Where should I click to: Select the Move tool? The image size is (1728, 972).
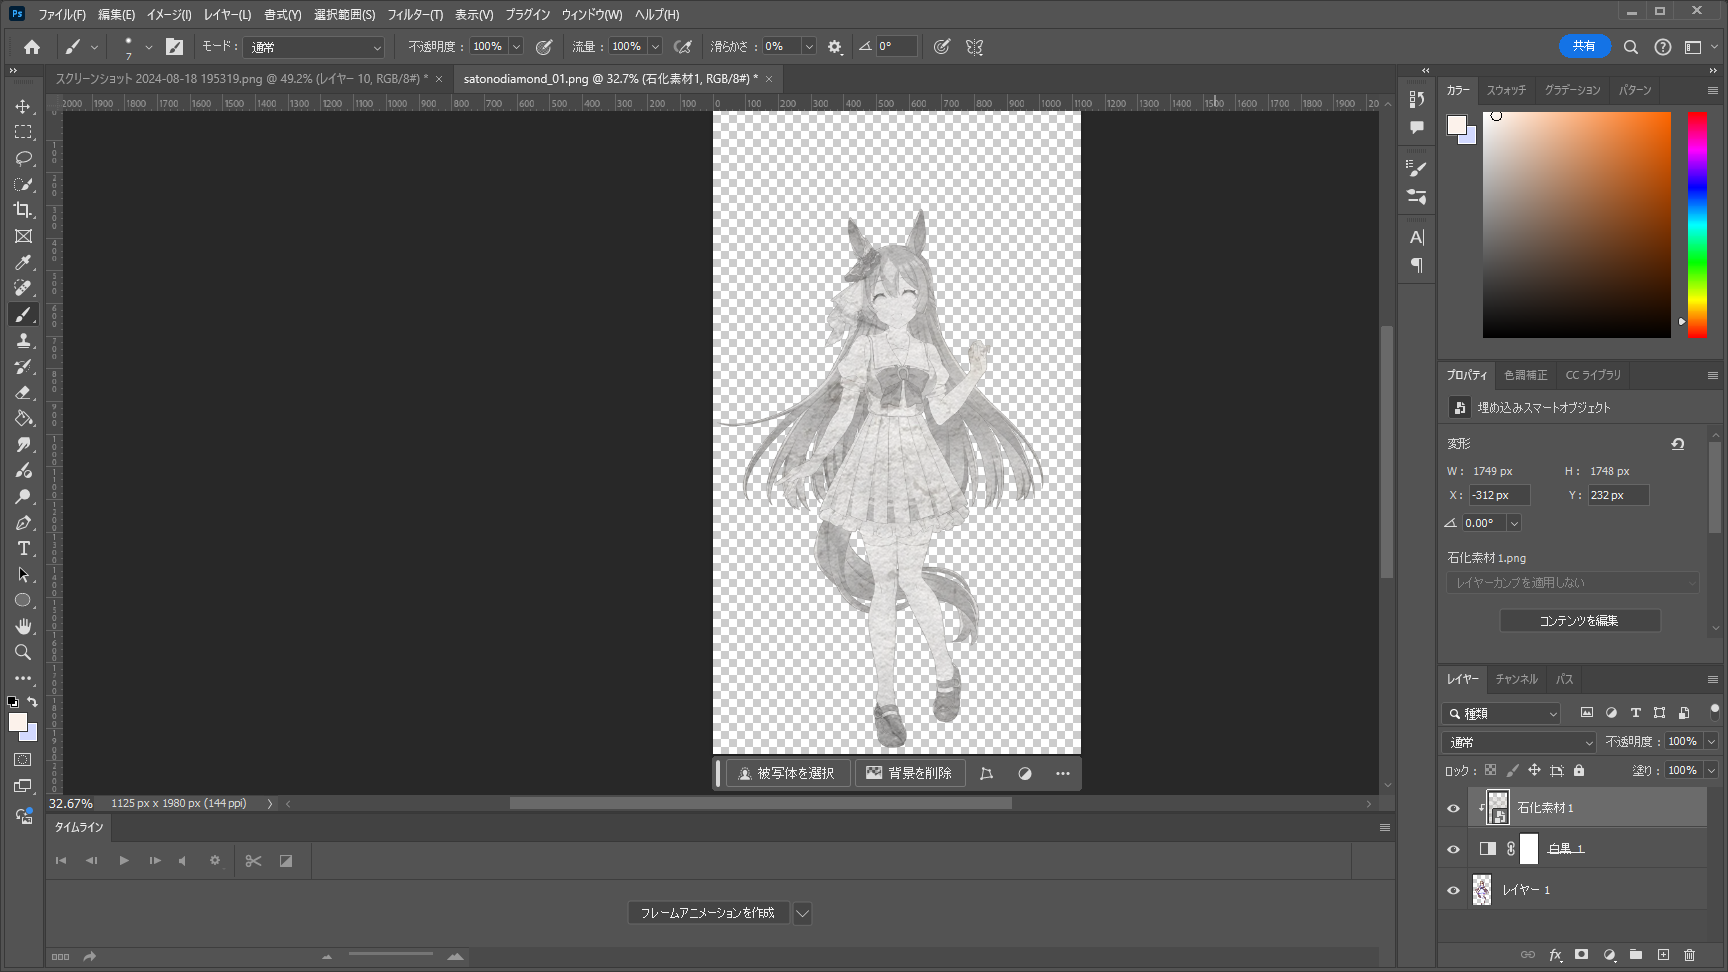(x=23, y=106)
